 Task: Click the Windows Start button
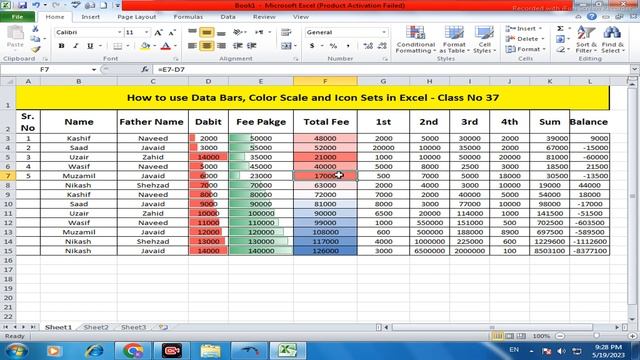pos(17,351)
